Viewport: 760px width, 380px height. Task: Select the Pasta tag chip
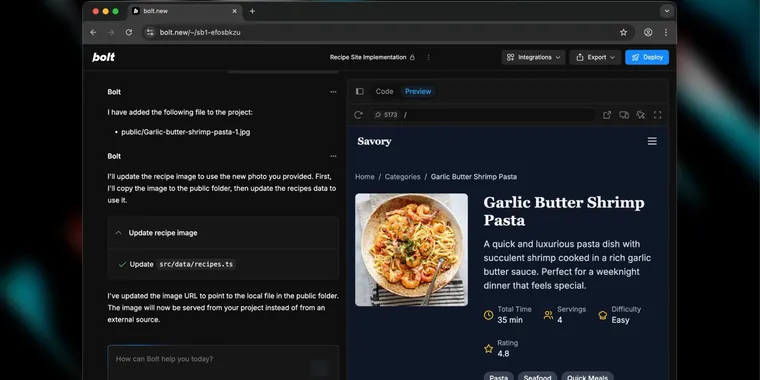(x=499, y=377)
